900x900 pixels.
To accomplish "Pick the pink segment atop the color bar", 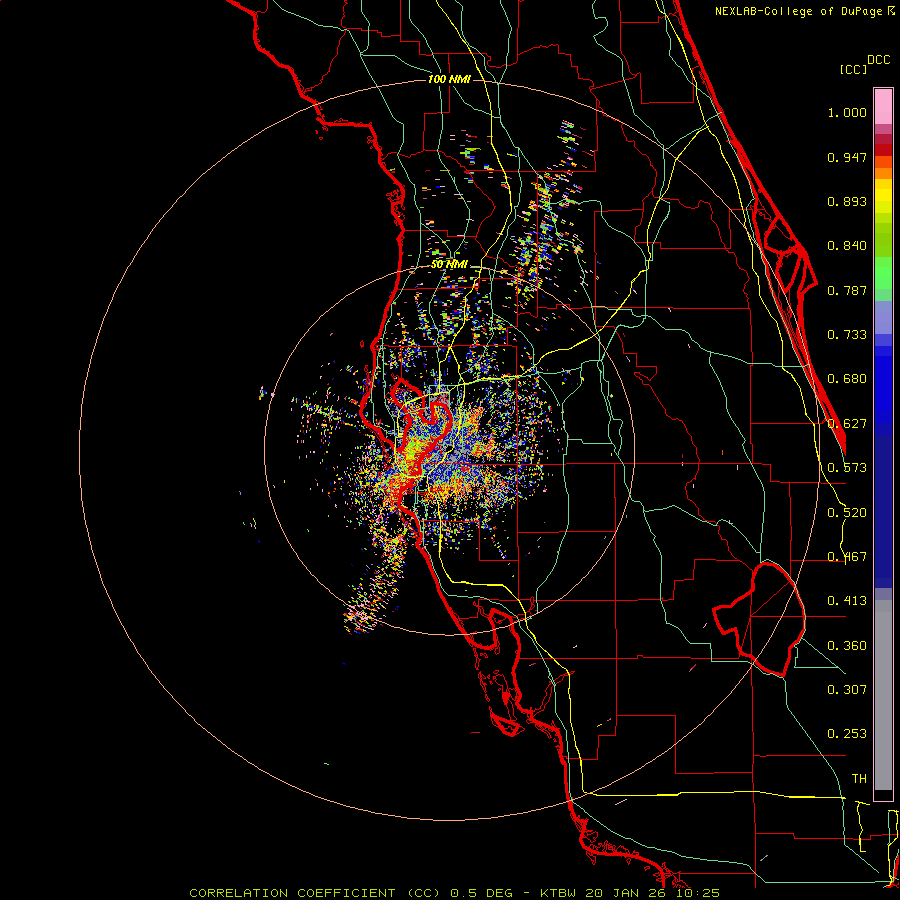I will click(x=883, y=107).
